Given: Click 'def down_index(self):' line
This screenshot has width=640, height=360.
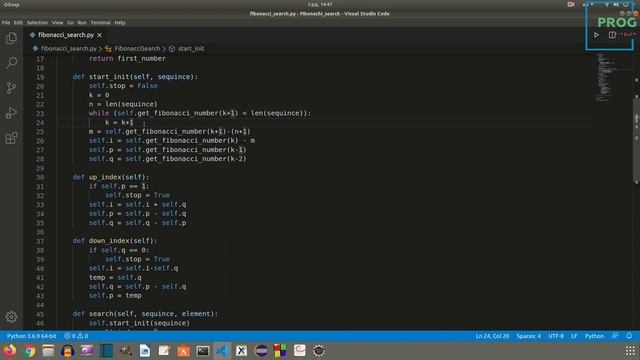Looking at the screenshot, I should coord(115,241).
